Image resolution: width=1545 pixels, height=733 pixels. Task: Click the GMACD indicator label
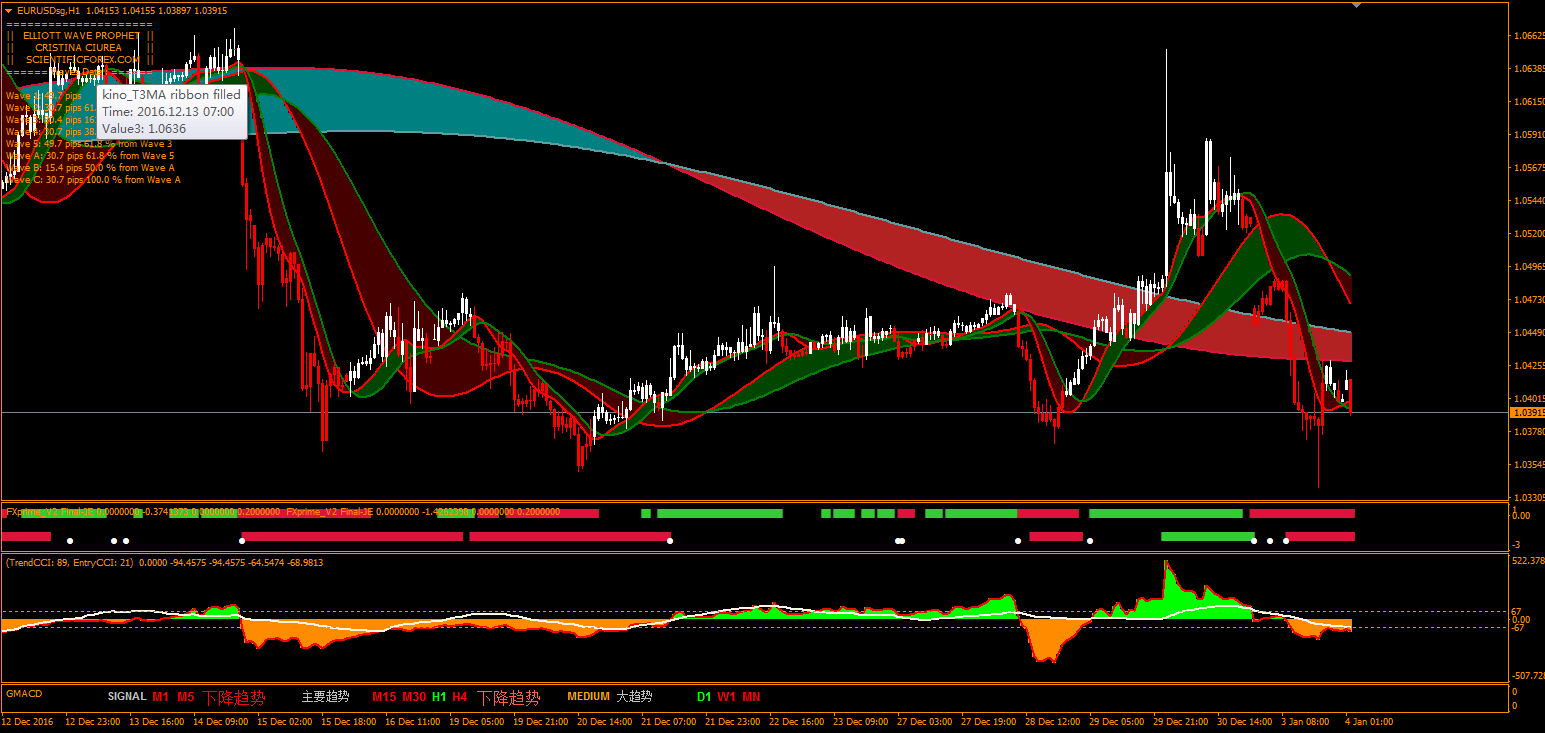22,693
